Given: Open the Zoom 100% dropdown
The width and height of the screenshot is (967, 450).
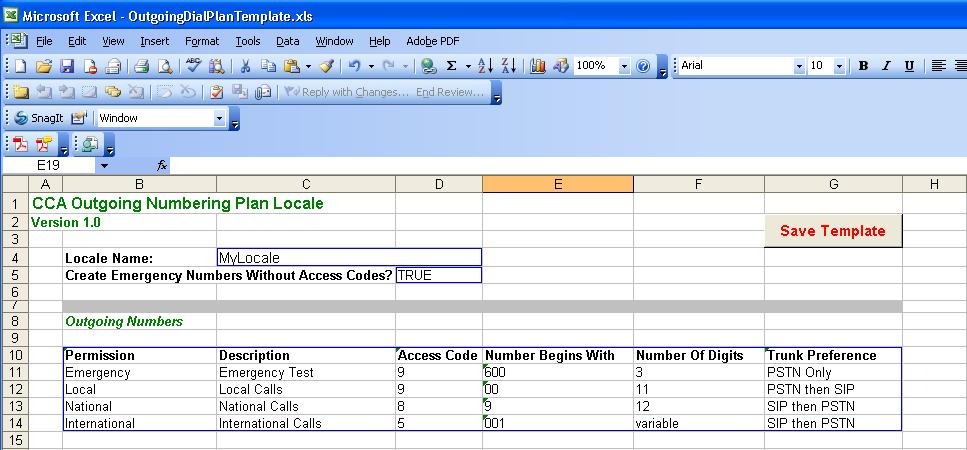Looking at the screenshot, I should pos(624,66).
